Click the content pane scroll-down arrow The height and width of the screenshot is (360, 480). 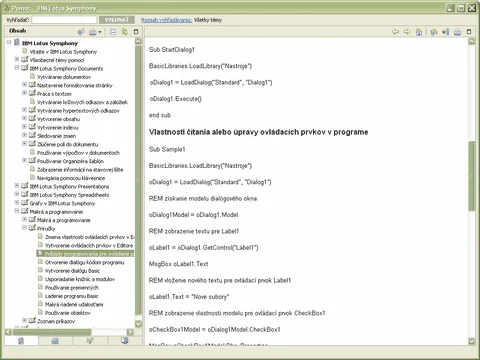coord(471,341)
